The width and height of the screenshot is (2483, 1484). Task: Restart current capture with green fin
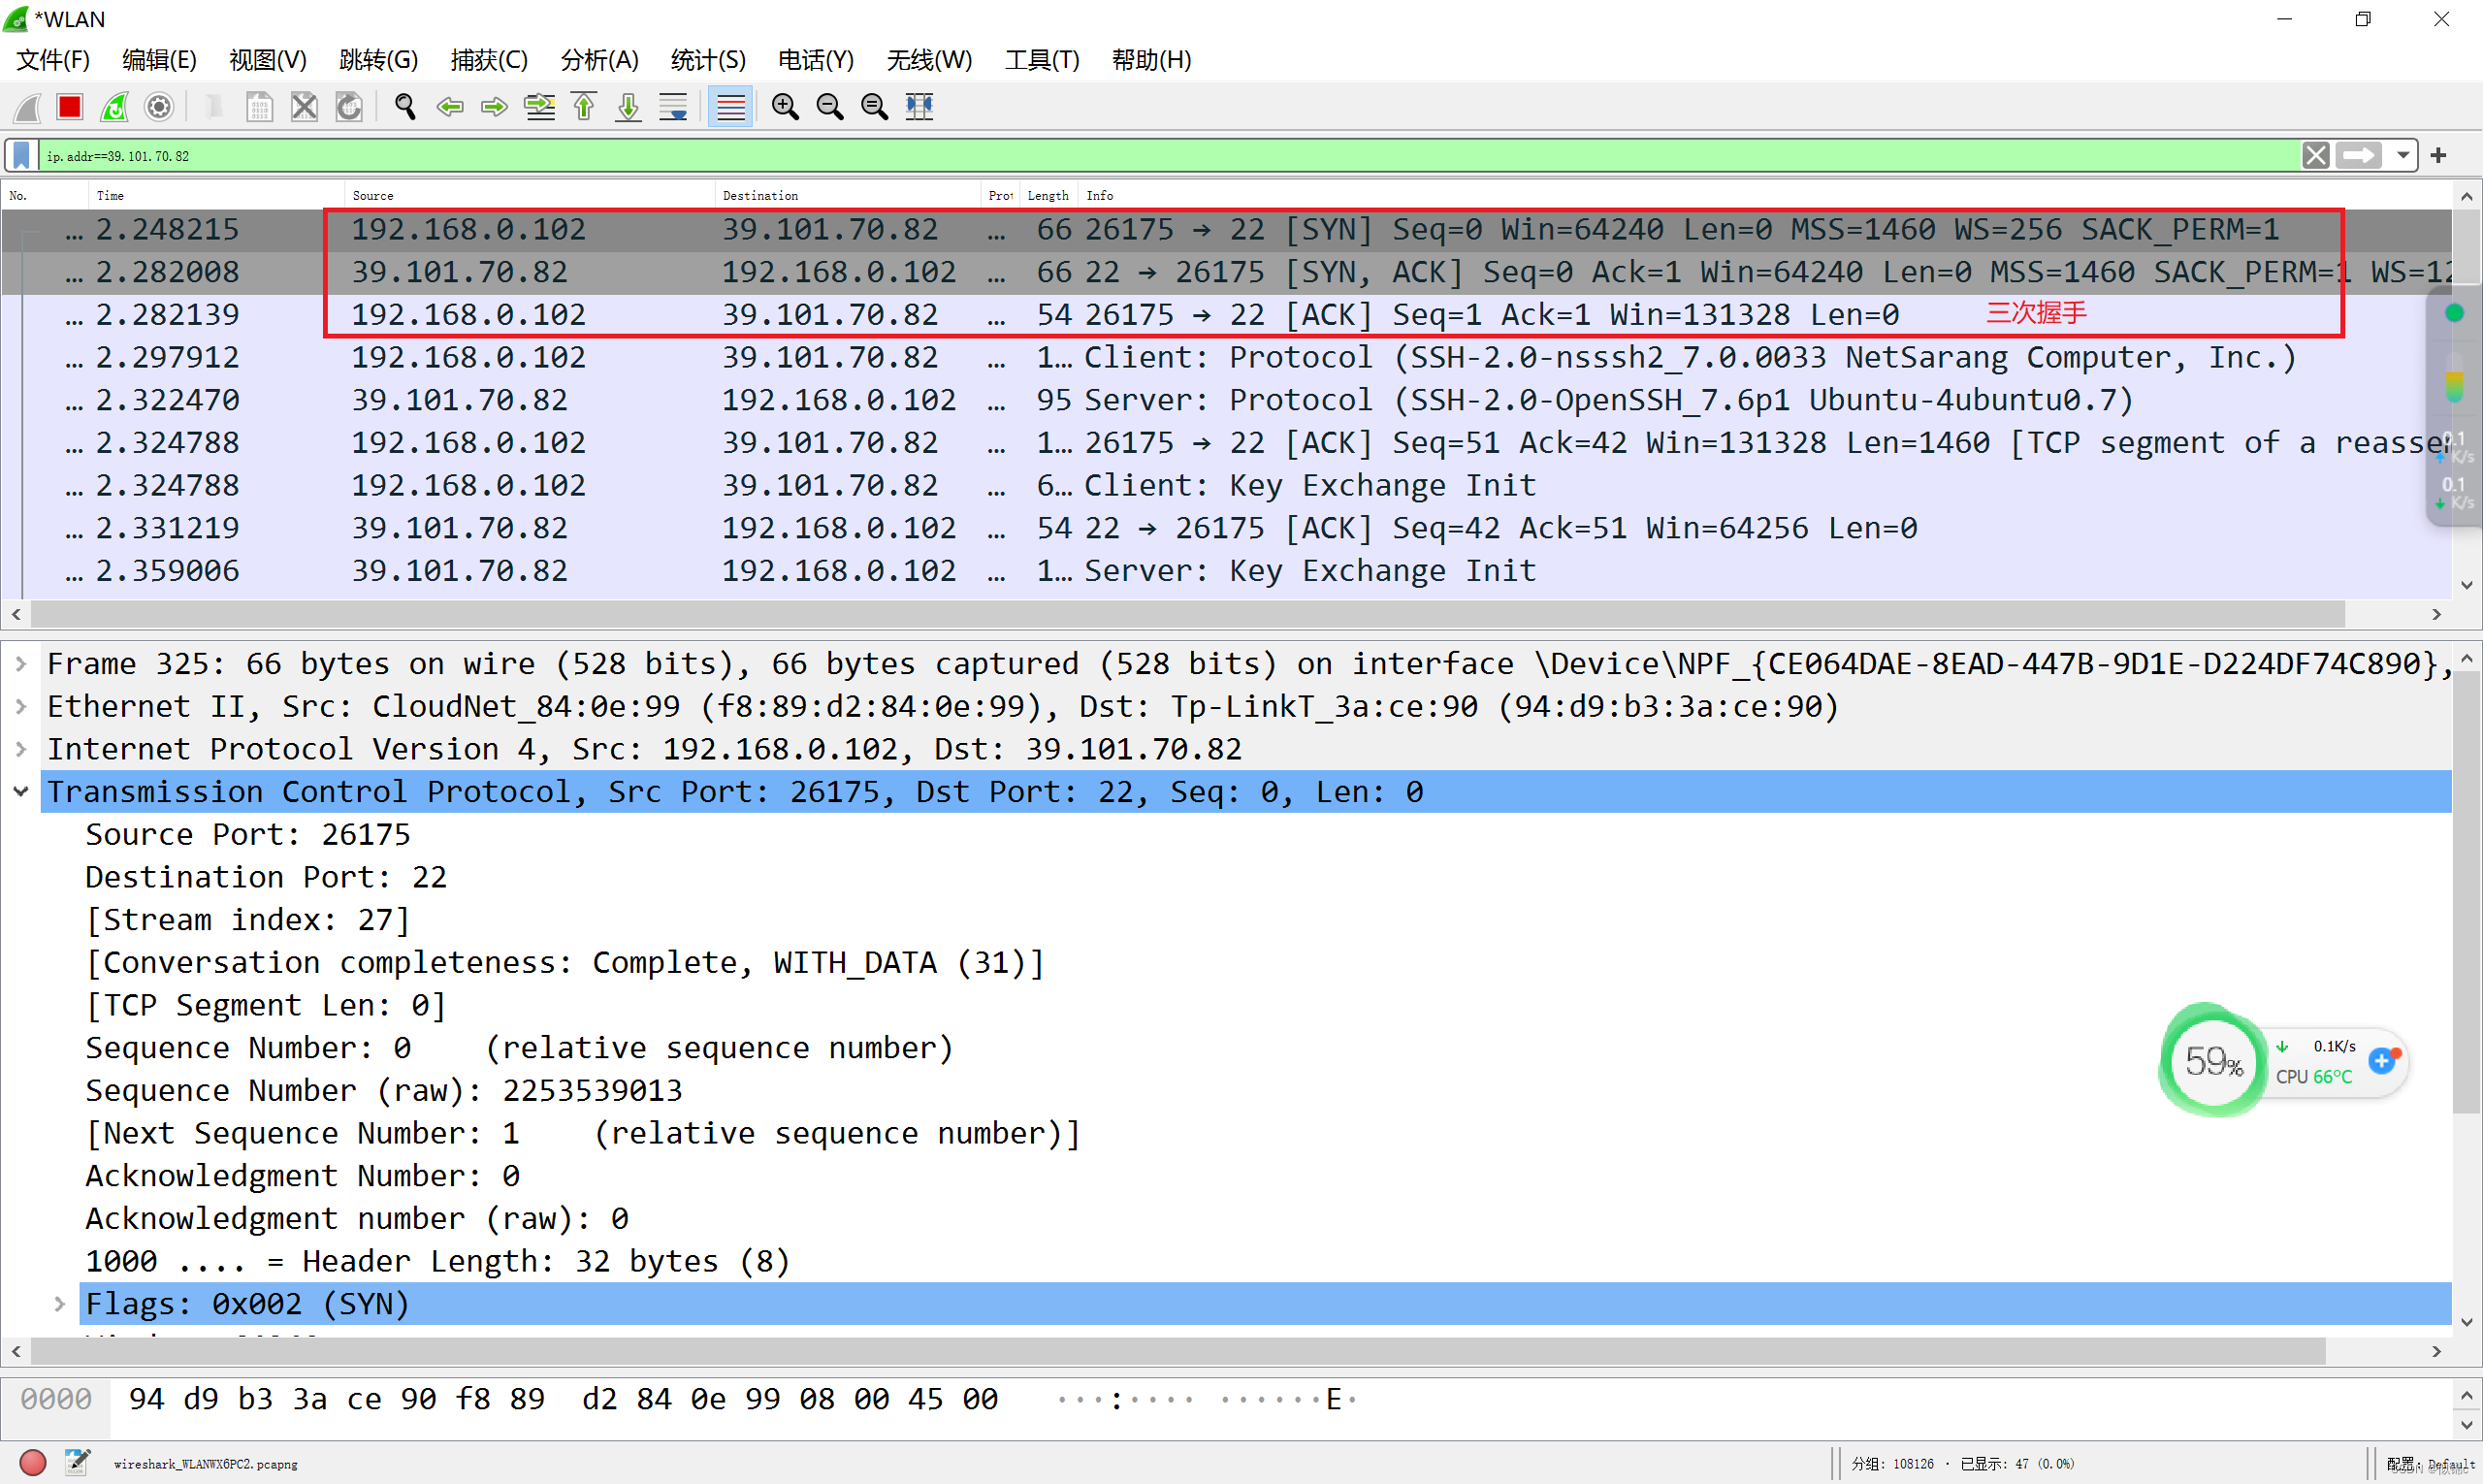114,107
